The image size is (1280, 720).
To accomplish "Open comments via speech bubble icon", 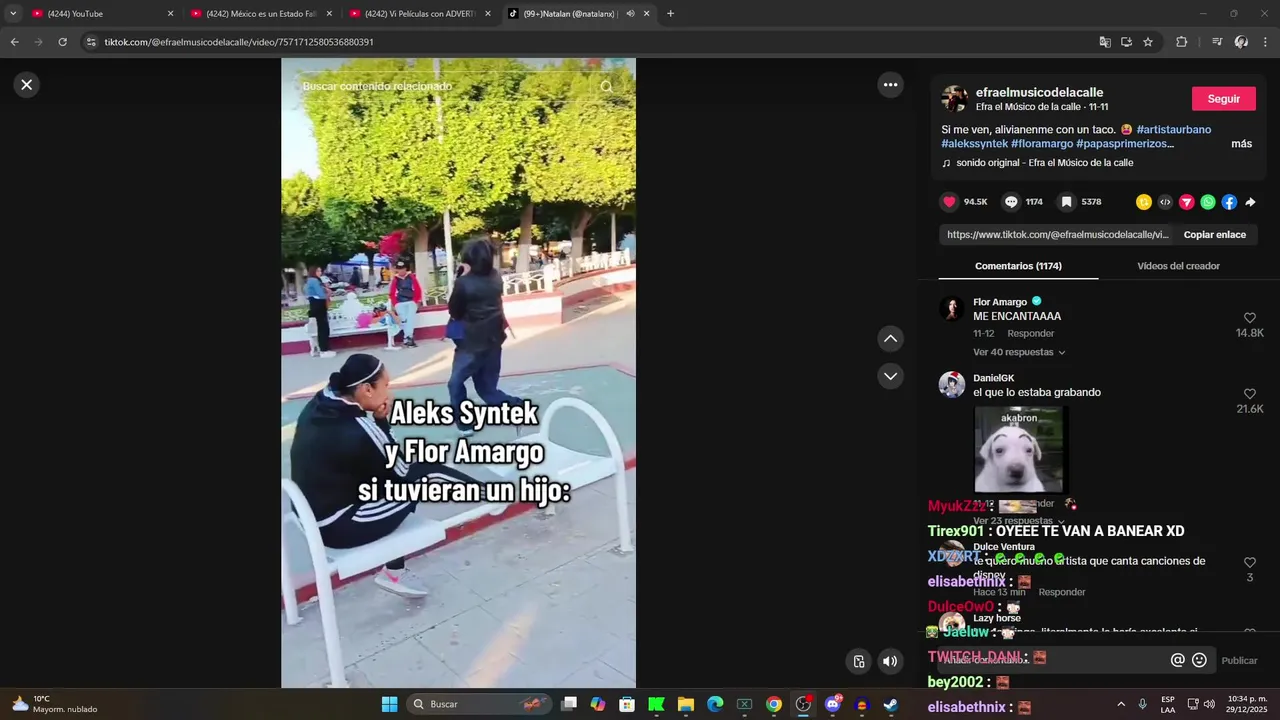I will pos(1011,202).
